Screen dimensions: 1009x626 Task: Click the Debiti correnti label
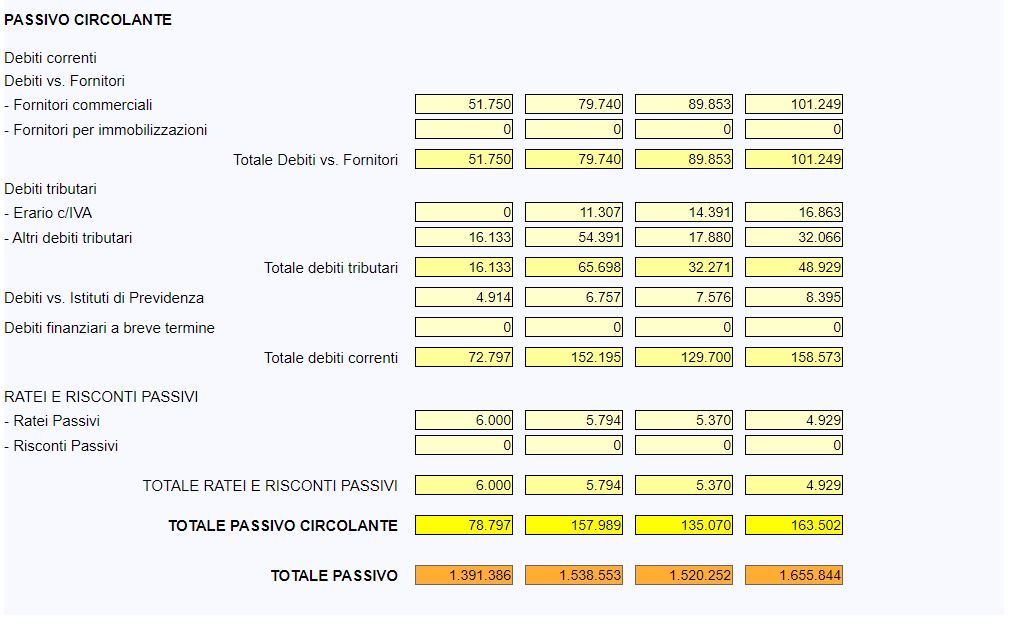click(50, 58)
